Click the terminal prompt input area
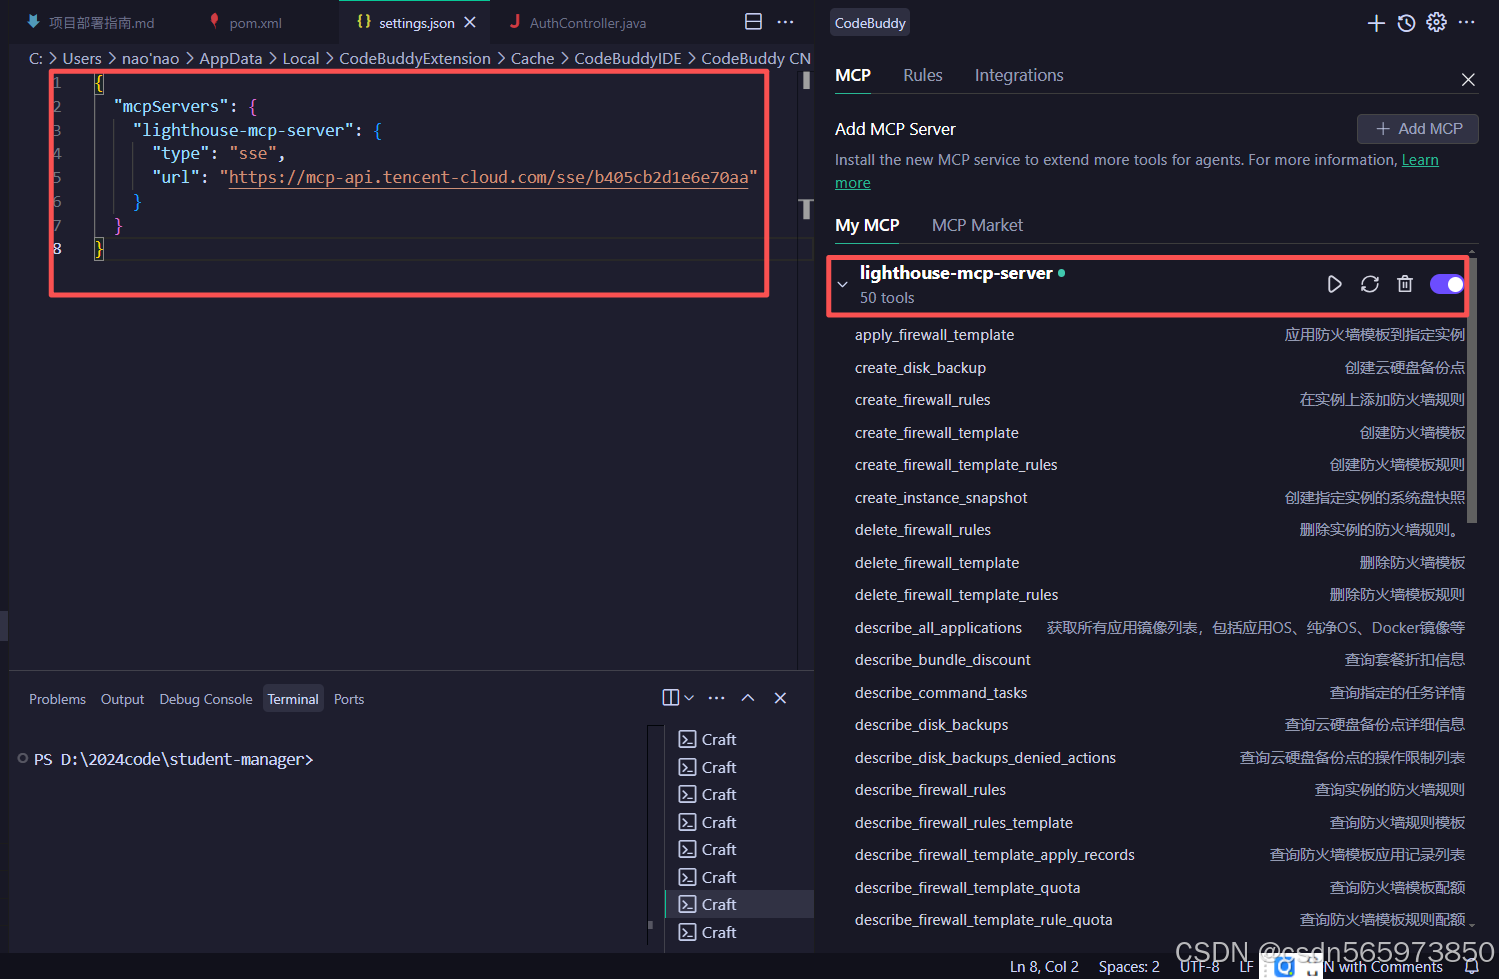Viewport: 1499px width, 979px height. coord(330,760)
